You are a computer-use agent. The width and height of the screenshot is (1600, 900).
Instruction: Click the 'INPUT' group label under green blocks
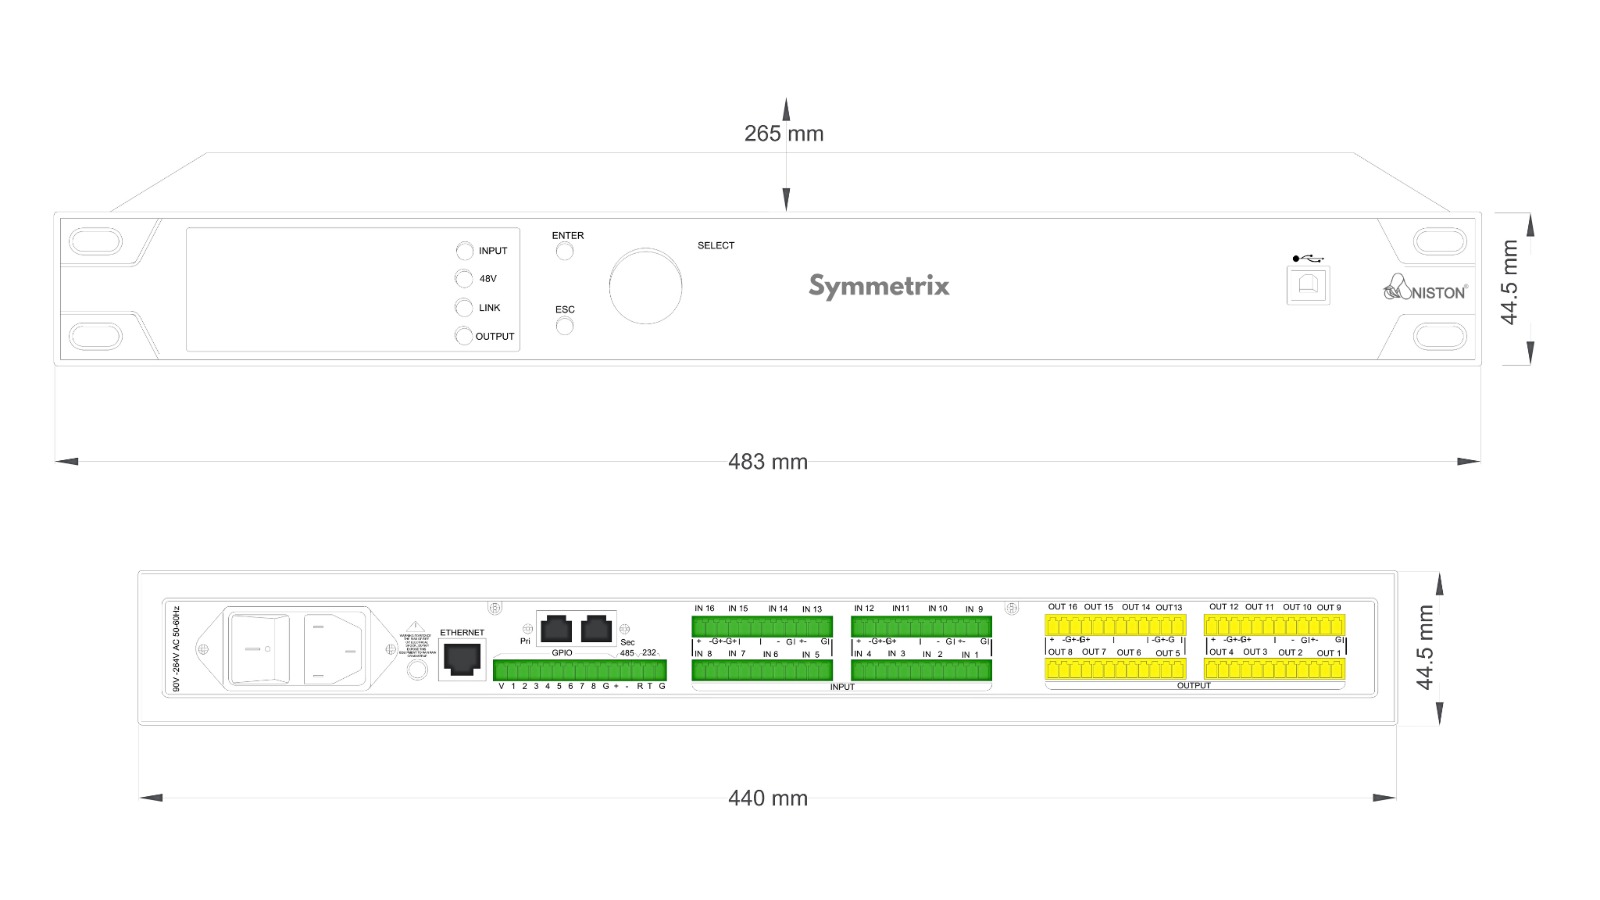(842, 687)
